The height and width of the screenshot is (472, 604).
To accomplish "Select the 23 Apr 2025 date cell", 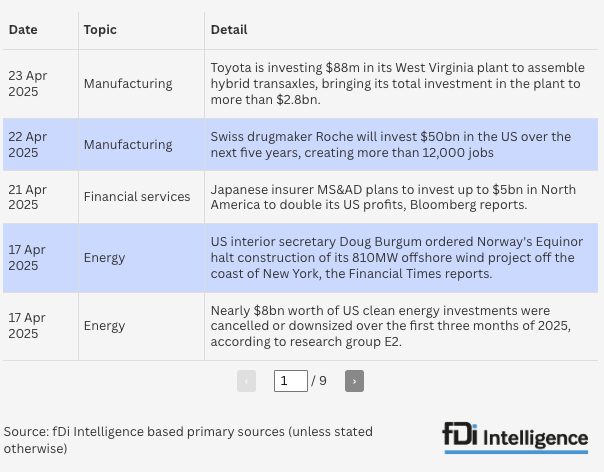I will click(x=28, y=84).
